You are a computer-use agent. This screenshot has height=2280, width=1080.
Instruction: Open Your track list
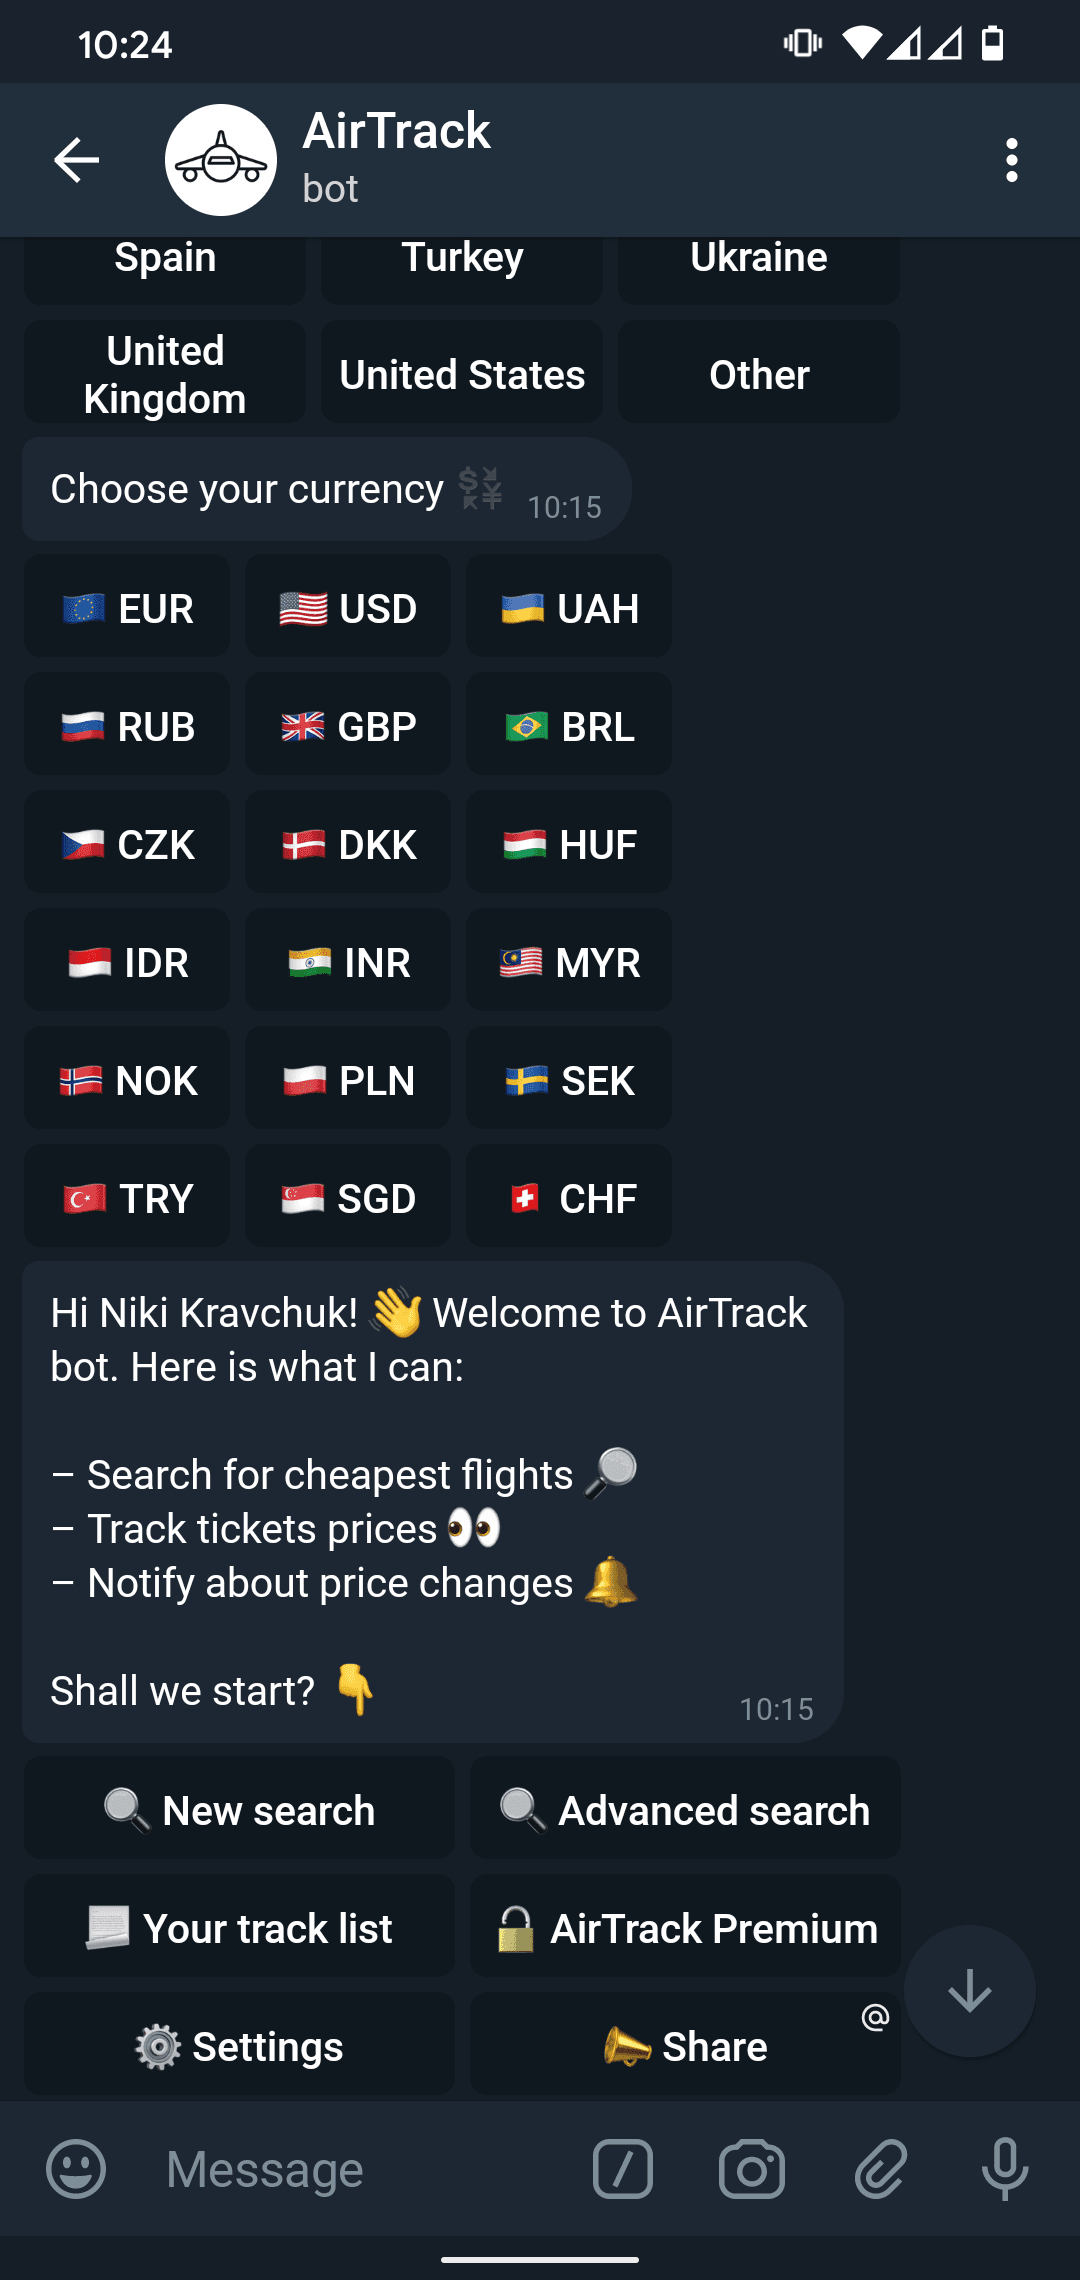pyautogui.click(x=239, y=1927)
